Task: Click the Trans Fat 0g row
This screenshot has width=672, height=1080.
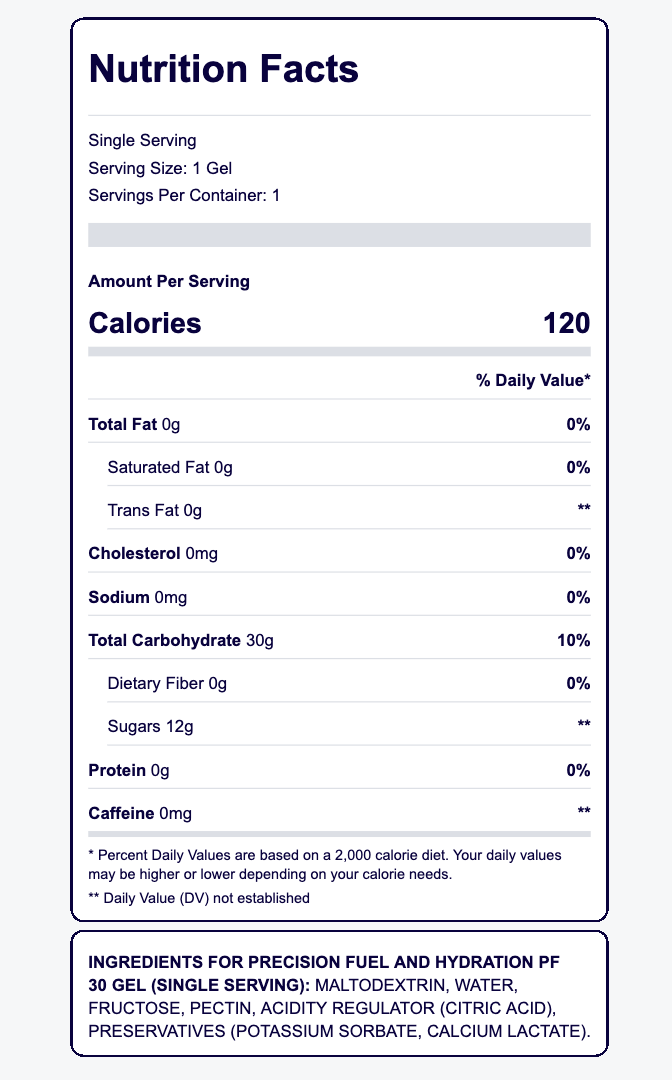Action: [x=154, y=511]
